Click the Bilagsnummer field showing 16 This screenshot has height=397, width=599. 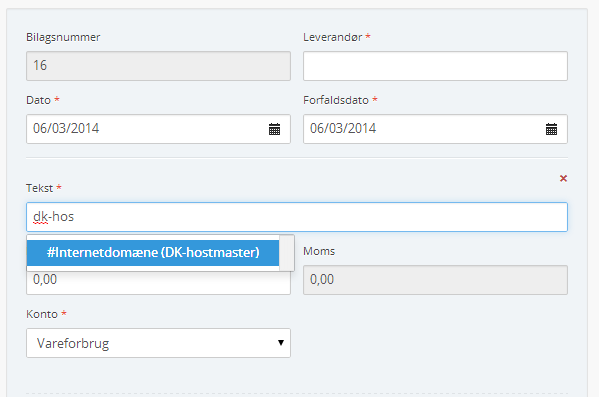click(x=158, y=66)
